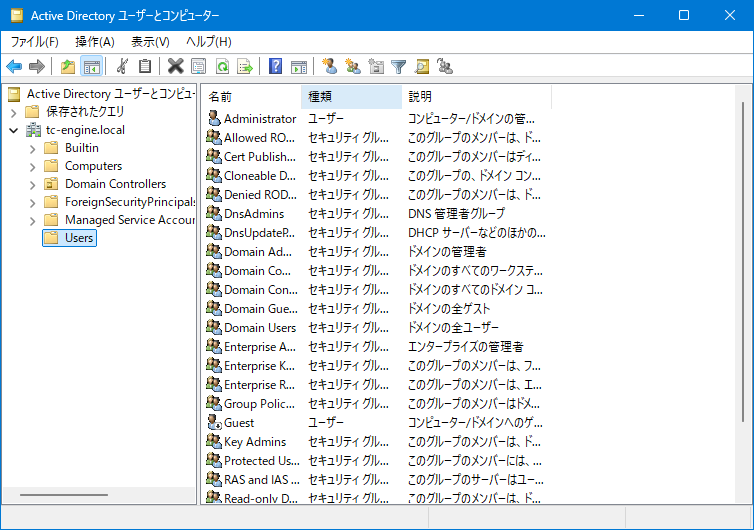
Task: Select the Allowed RO... group
Action: (x=259, y=138)
